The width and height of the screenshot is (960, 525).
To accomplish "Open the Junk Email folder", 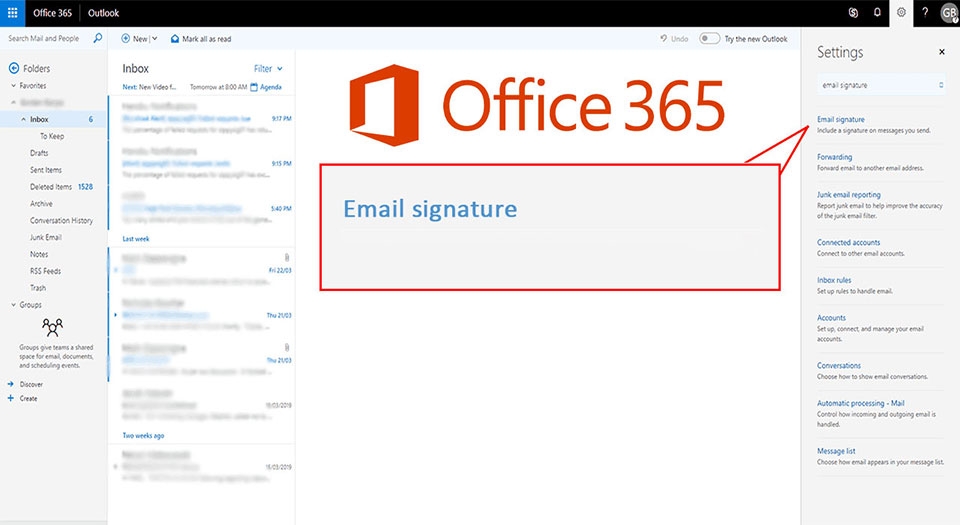I will pos(46,237).
